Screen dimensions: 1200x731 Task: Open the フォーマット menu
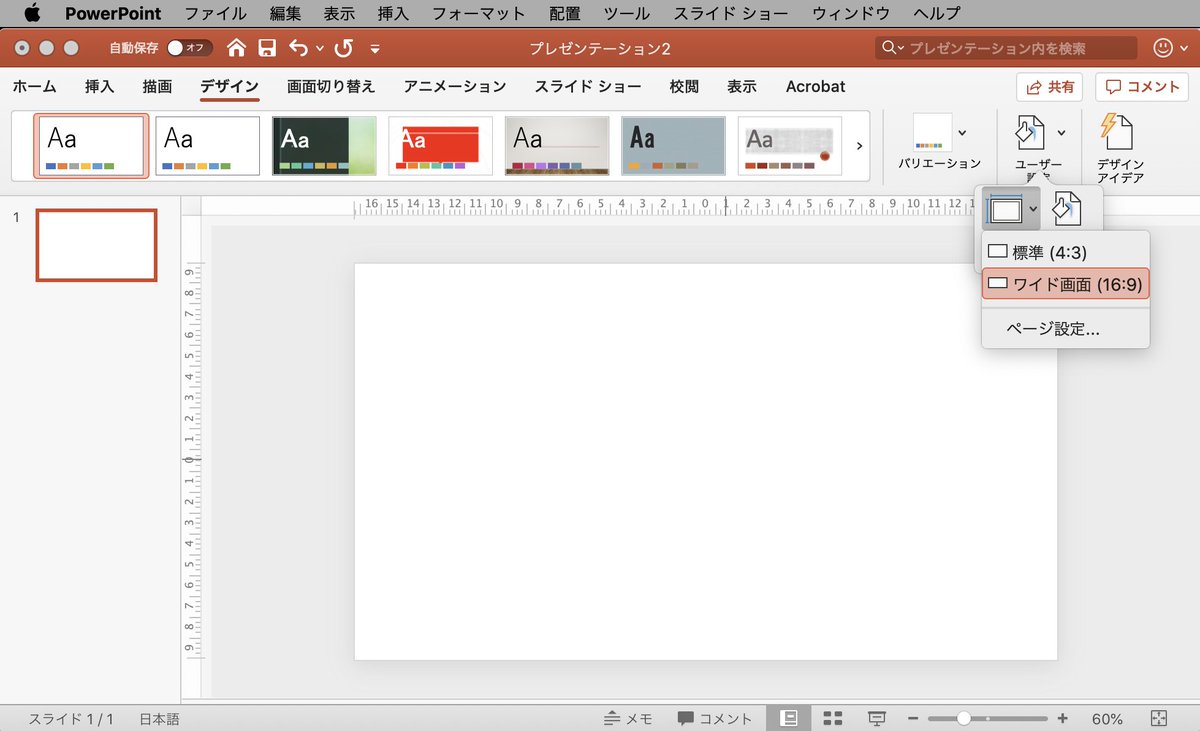click(479, 14)
